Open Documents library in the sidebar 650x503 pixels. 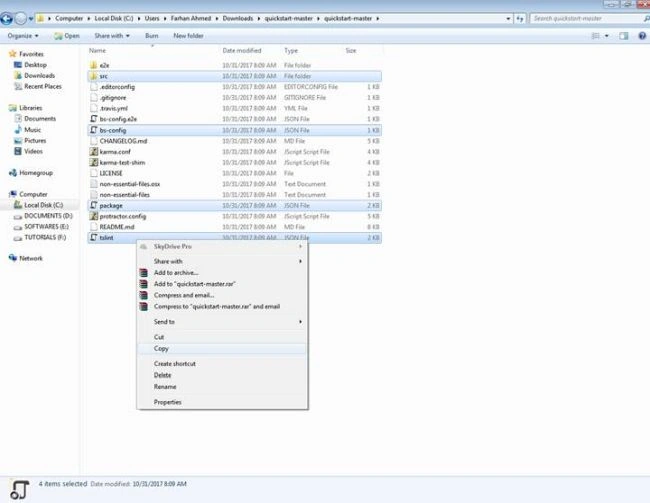(x=40, y=119)
